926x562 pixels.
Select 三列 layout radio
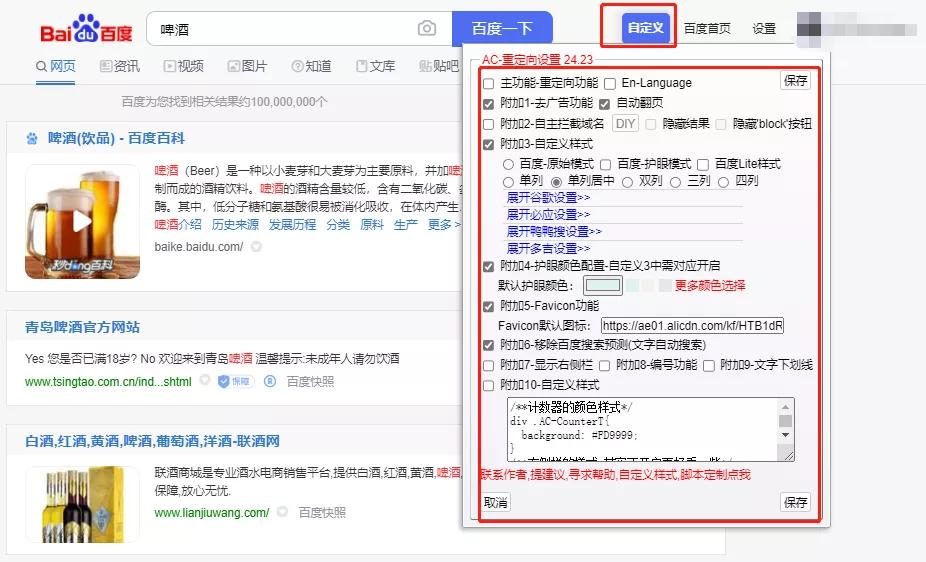(x=676, y=182)
